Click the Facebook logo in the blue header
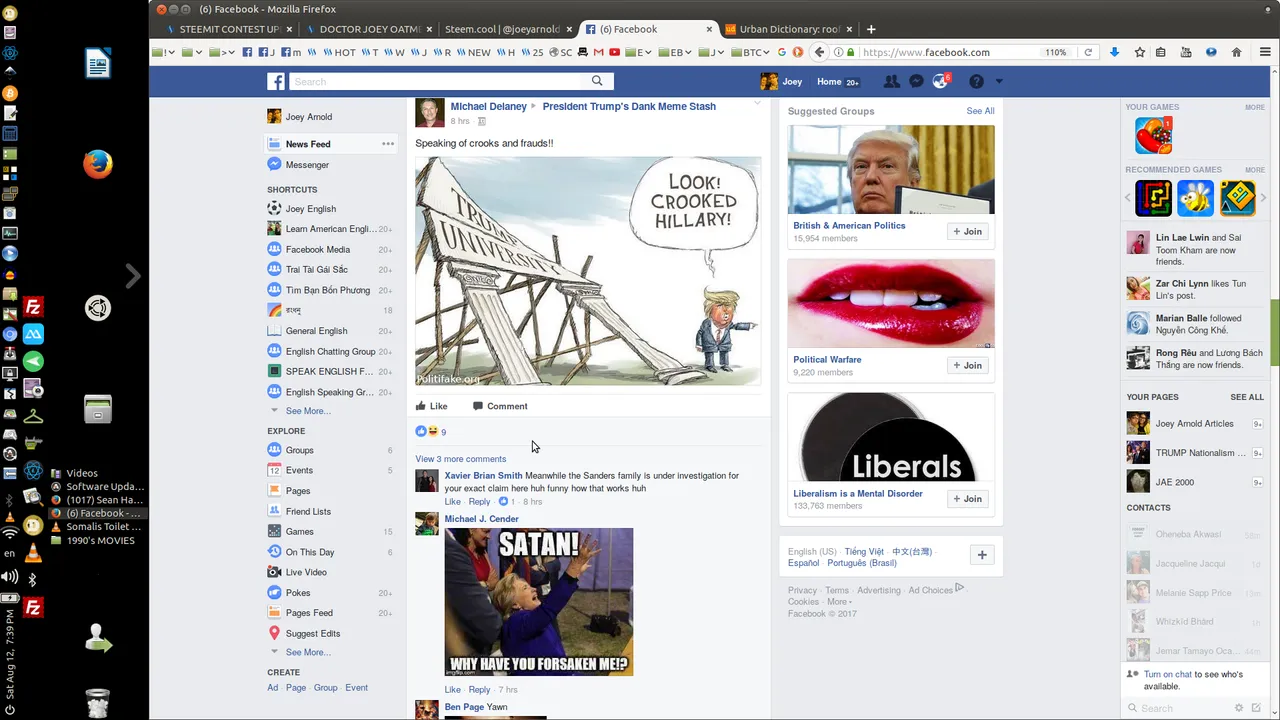 tap(276, 82)
